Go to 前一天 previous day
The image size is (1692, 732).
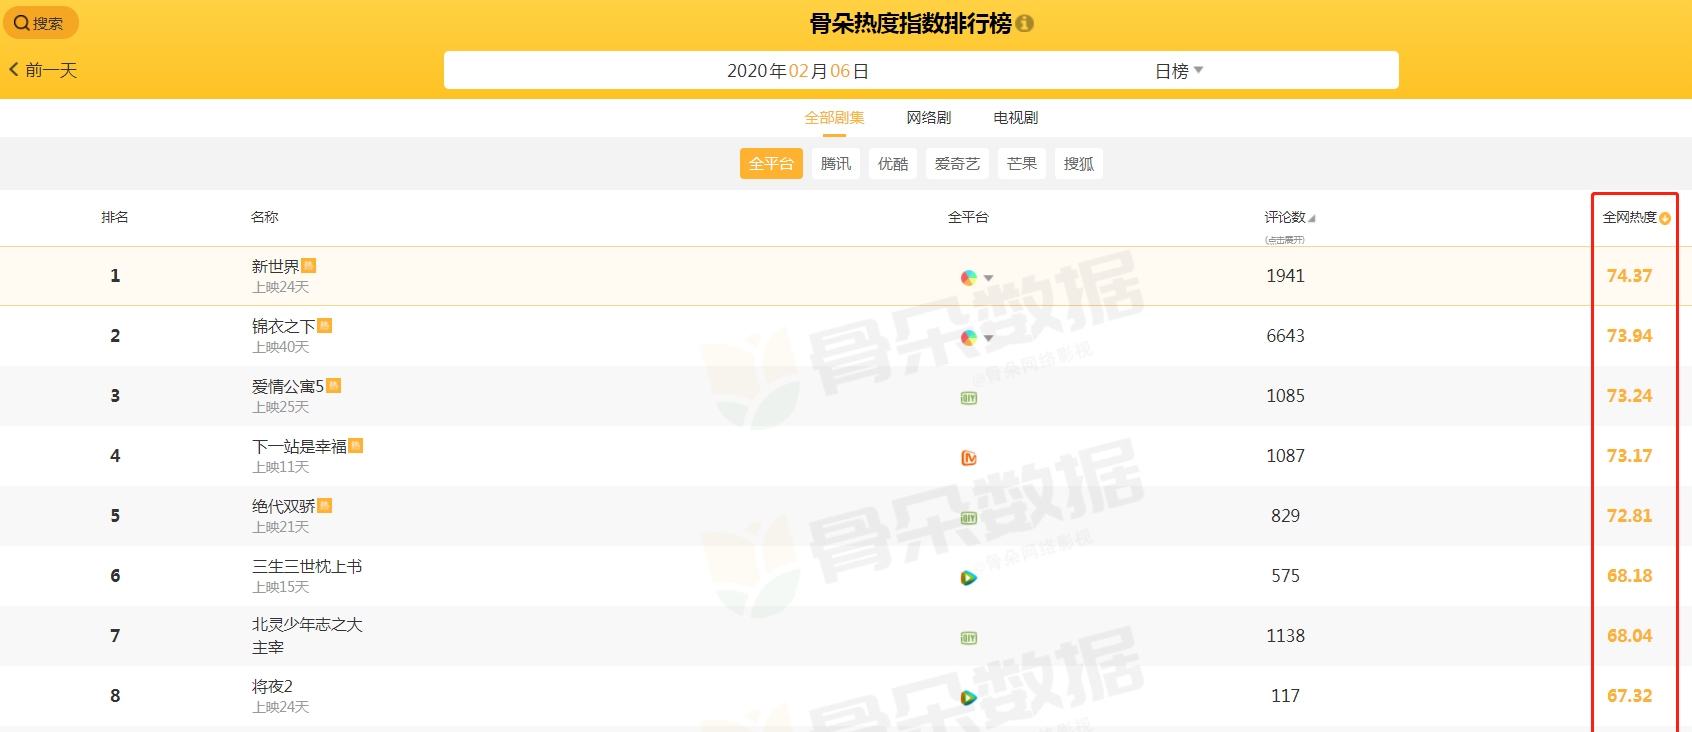(x=43, y=70)
